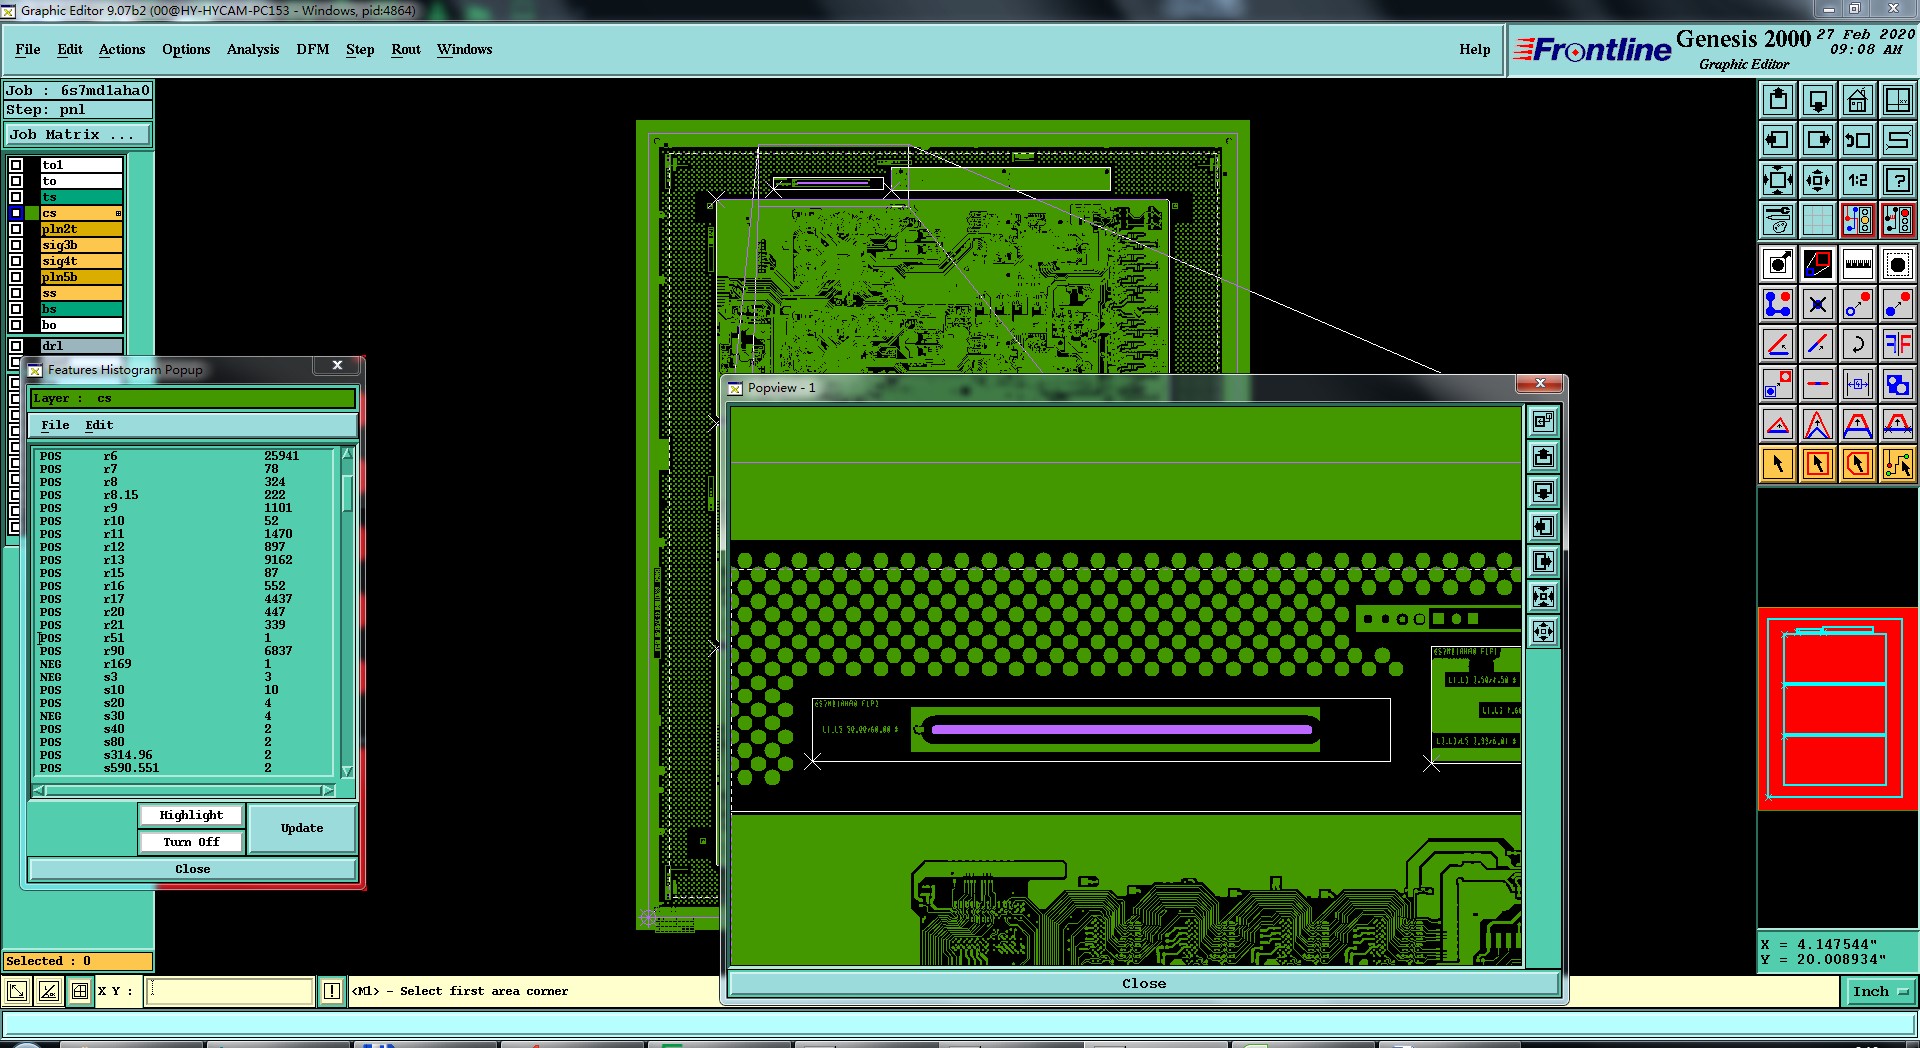
Task: Open the Rout menu
Action: pyautogui.click(x=406, y=49)
